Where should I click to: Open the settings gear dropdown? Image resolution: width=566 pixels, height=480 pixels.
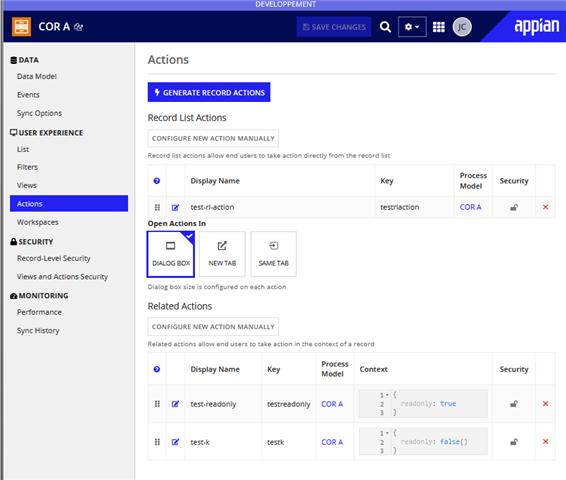pyautogui.click(x=412, y=27)
